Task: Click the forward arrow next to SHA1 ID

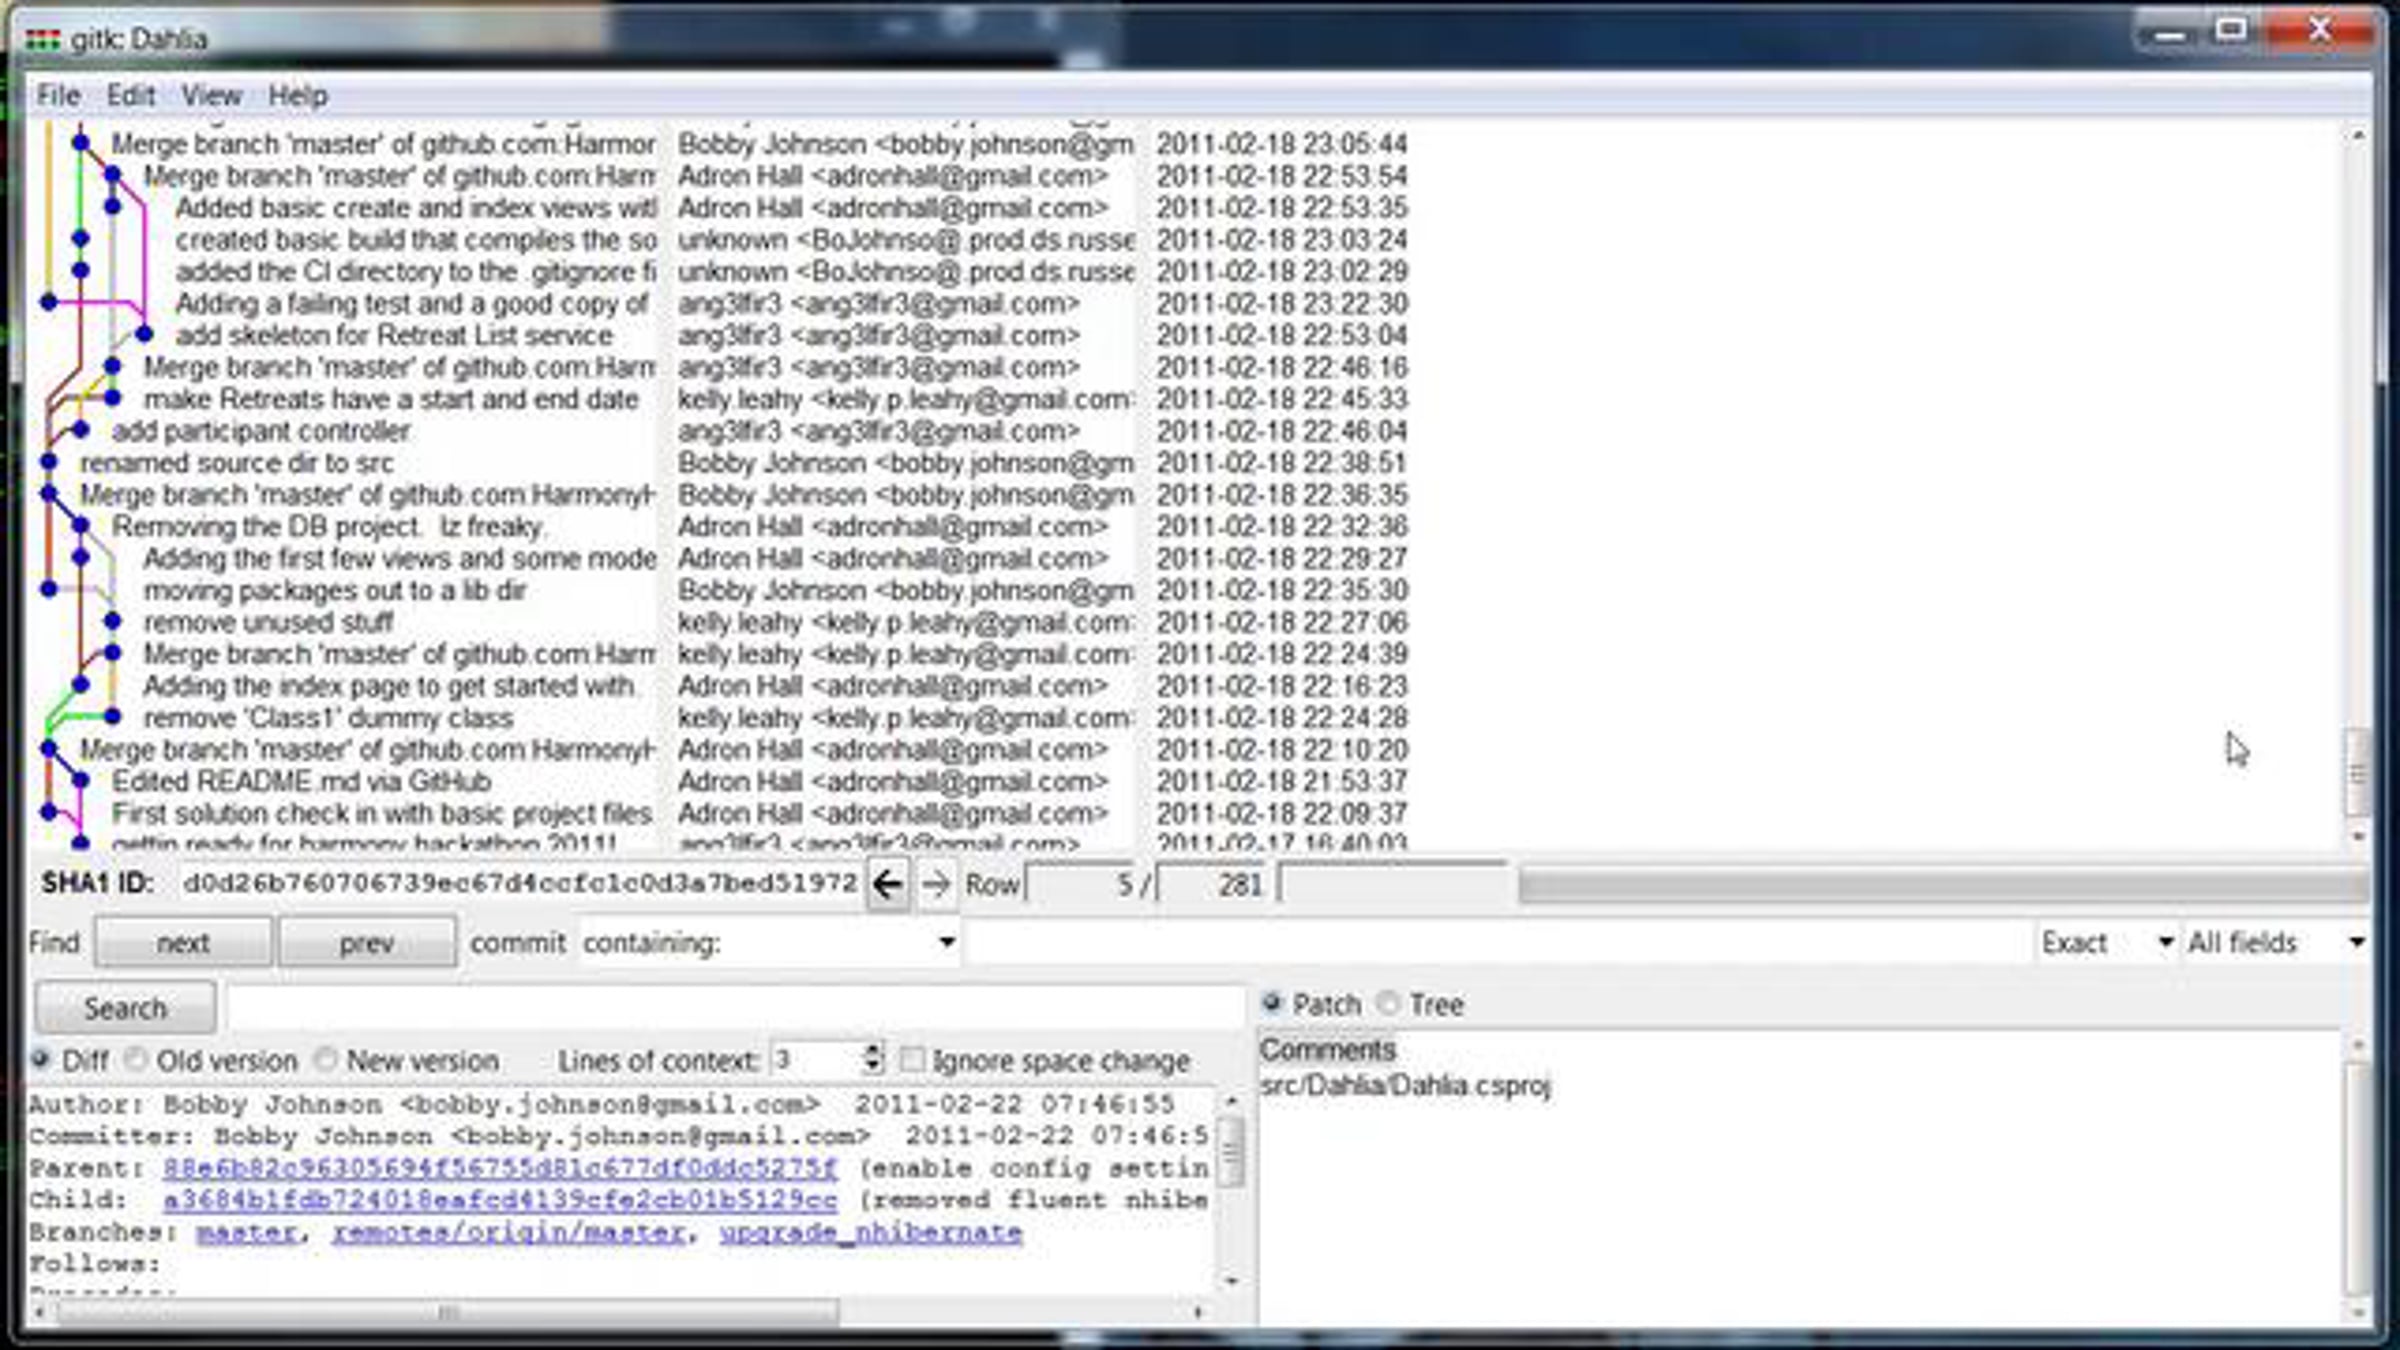Action: point(936,884)
